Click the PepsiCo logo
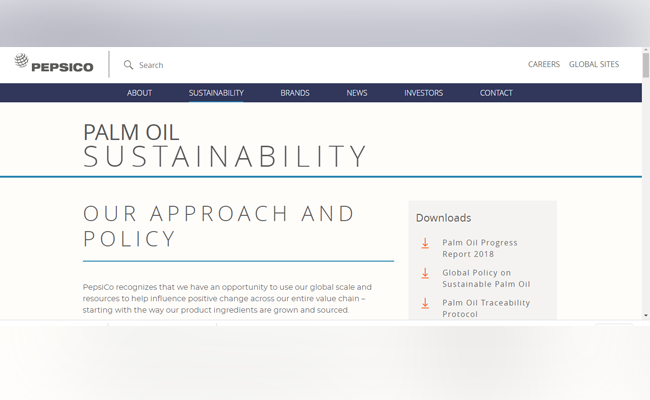The height and width of the screenshot is (400, 650). [54, 63]
